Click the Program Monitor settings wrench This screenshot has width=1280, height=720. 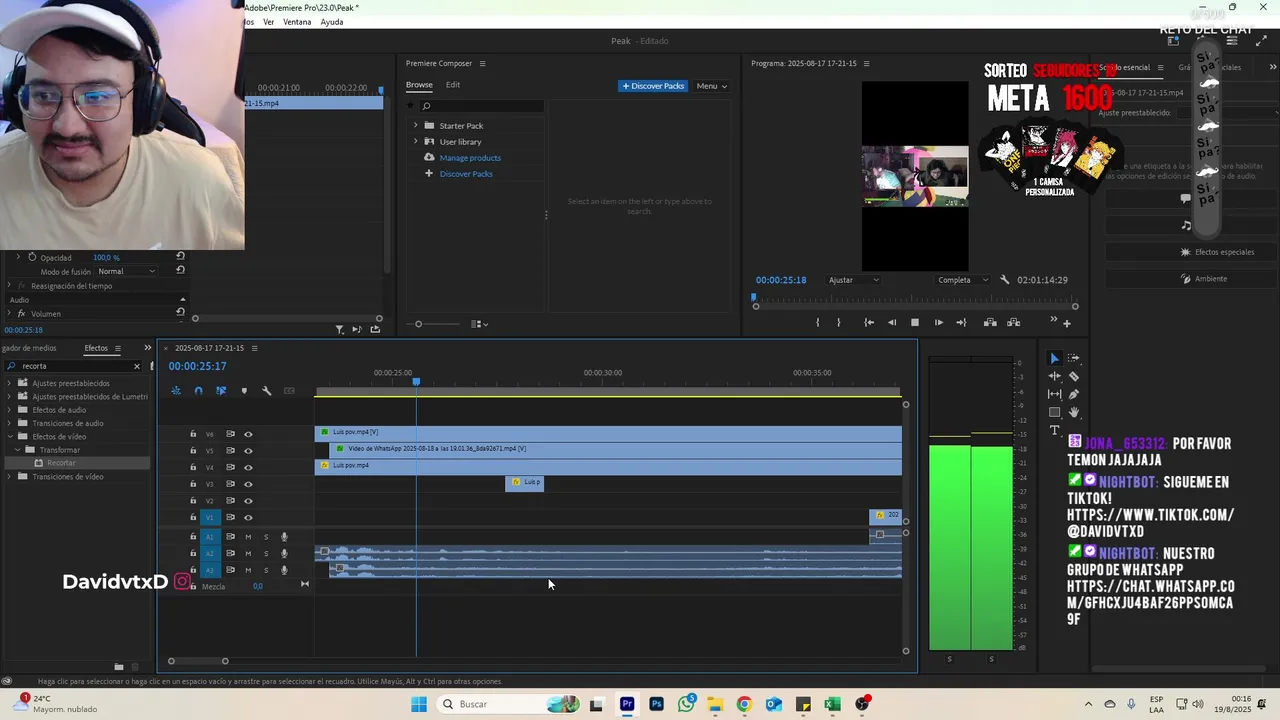pyautogui.click(x=1005, y=280)
